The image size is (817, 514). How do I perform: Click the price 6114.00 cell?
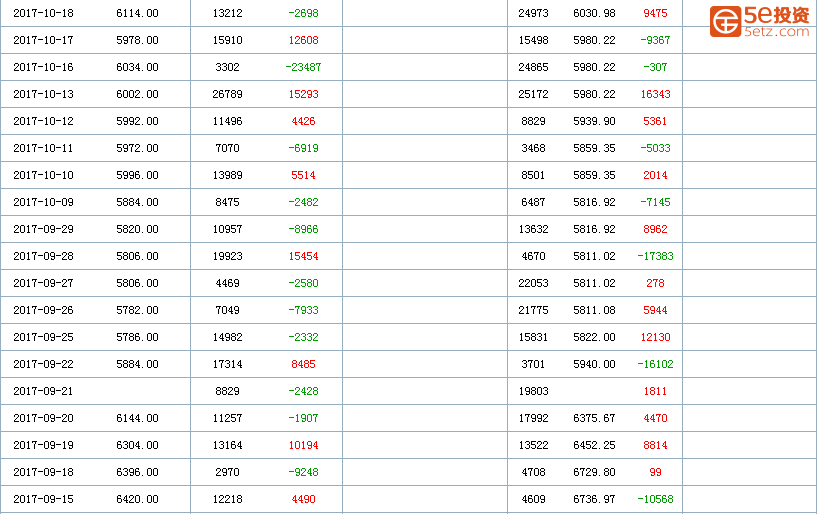[x=137, y=13]
